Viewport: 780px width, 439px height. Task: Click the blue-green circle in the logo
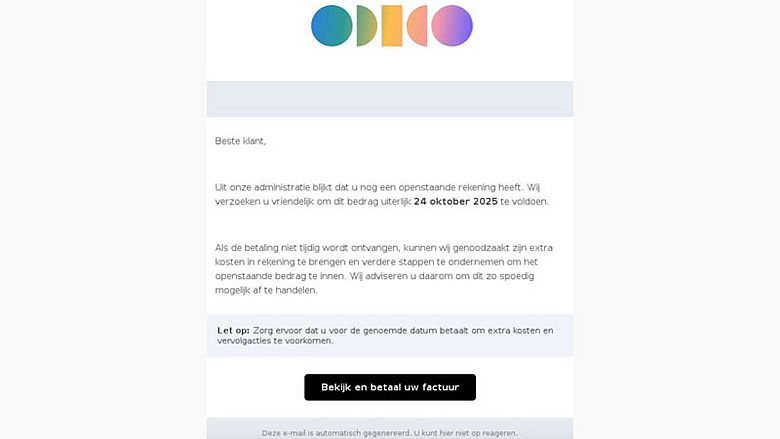click(x=331, y=26)
